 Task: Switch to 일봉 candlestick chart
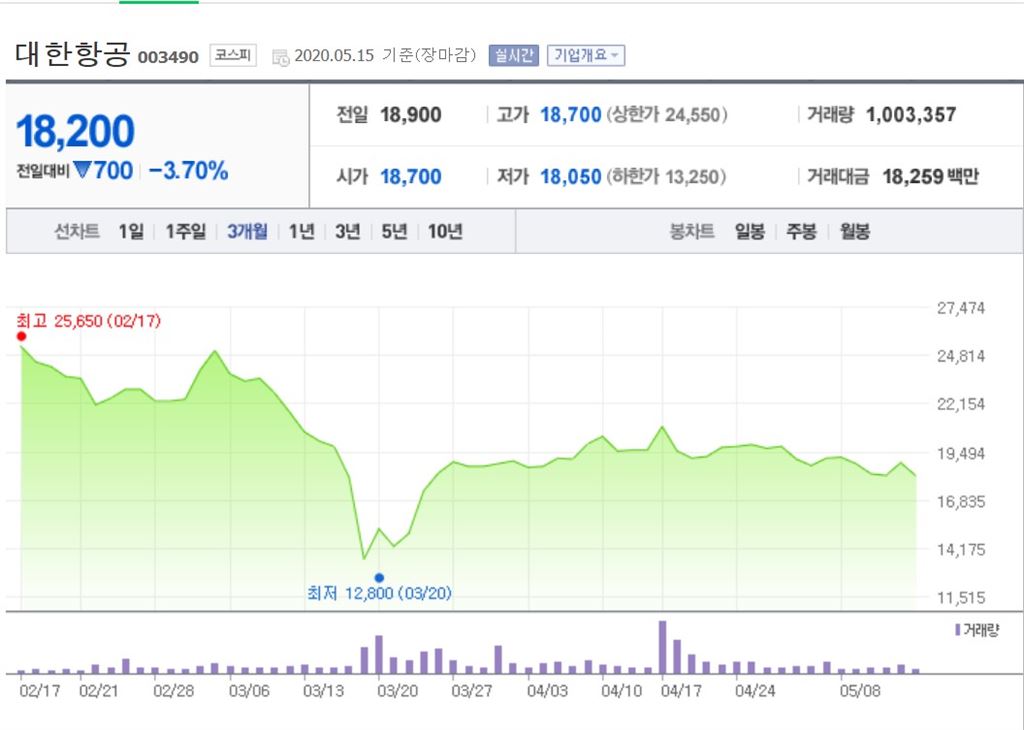[x=749, y=231]
